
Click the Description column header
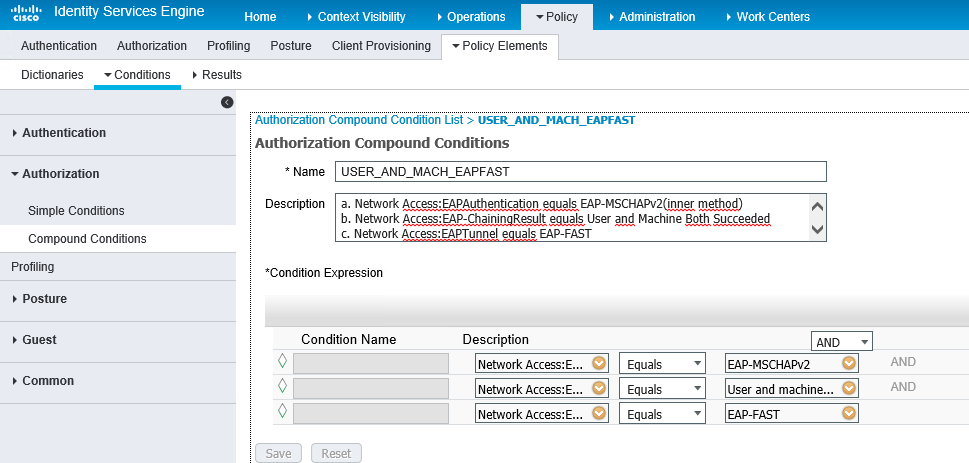496,339
